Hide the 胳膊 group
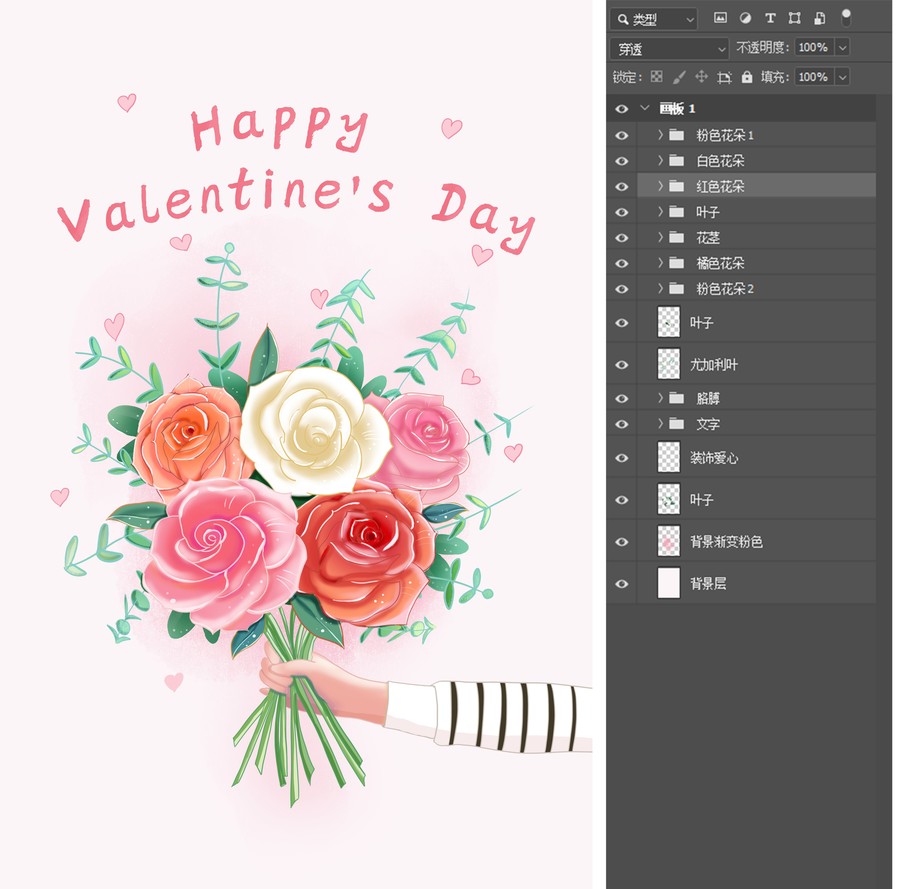Viewport: 900px width, 889px height. click(x=622, y=398)
